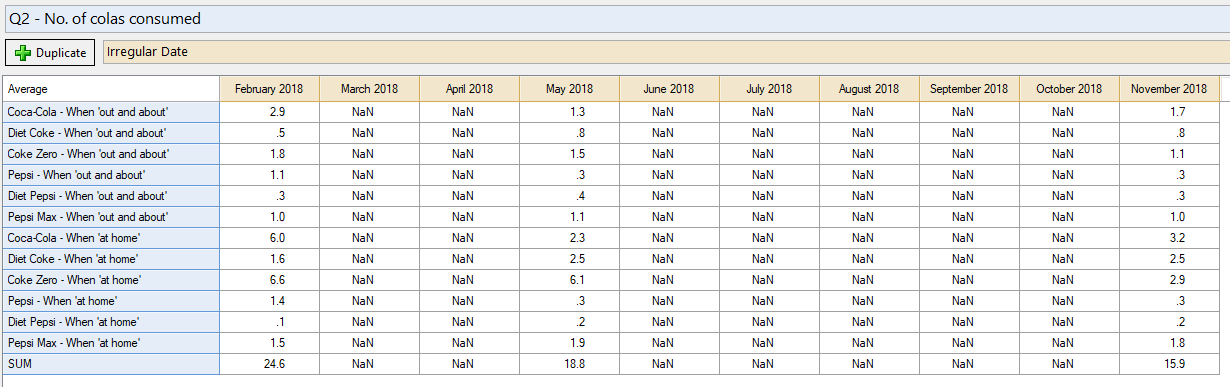Screen dimensions: 1230x387
Task: Click November value 1.8 for Pepsi Max at home
Action: (1169, 343)
